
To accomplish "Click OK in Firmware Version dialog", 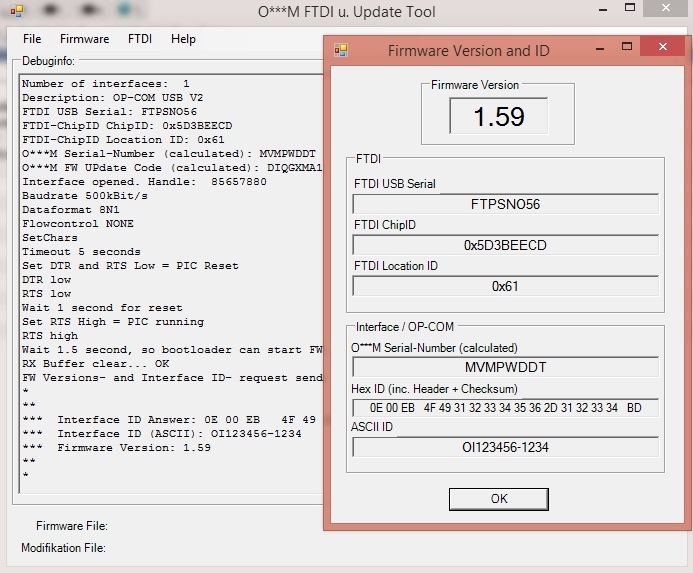I will coord(499,499).
